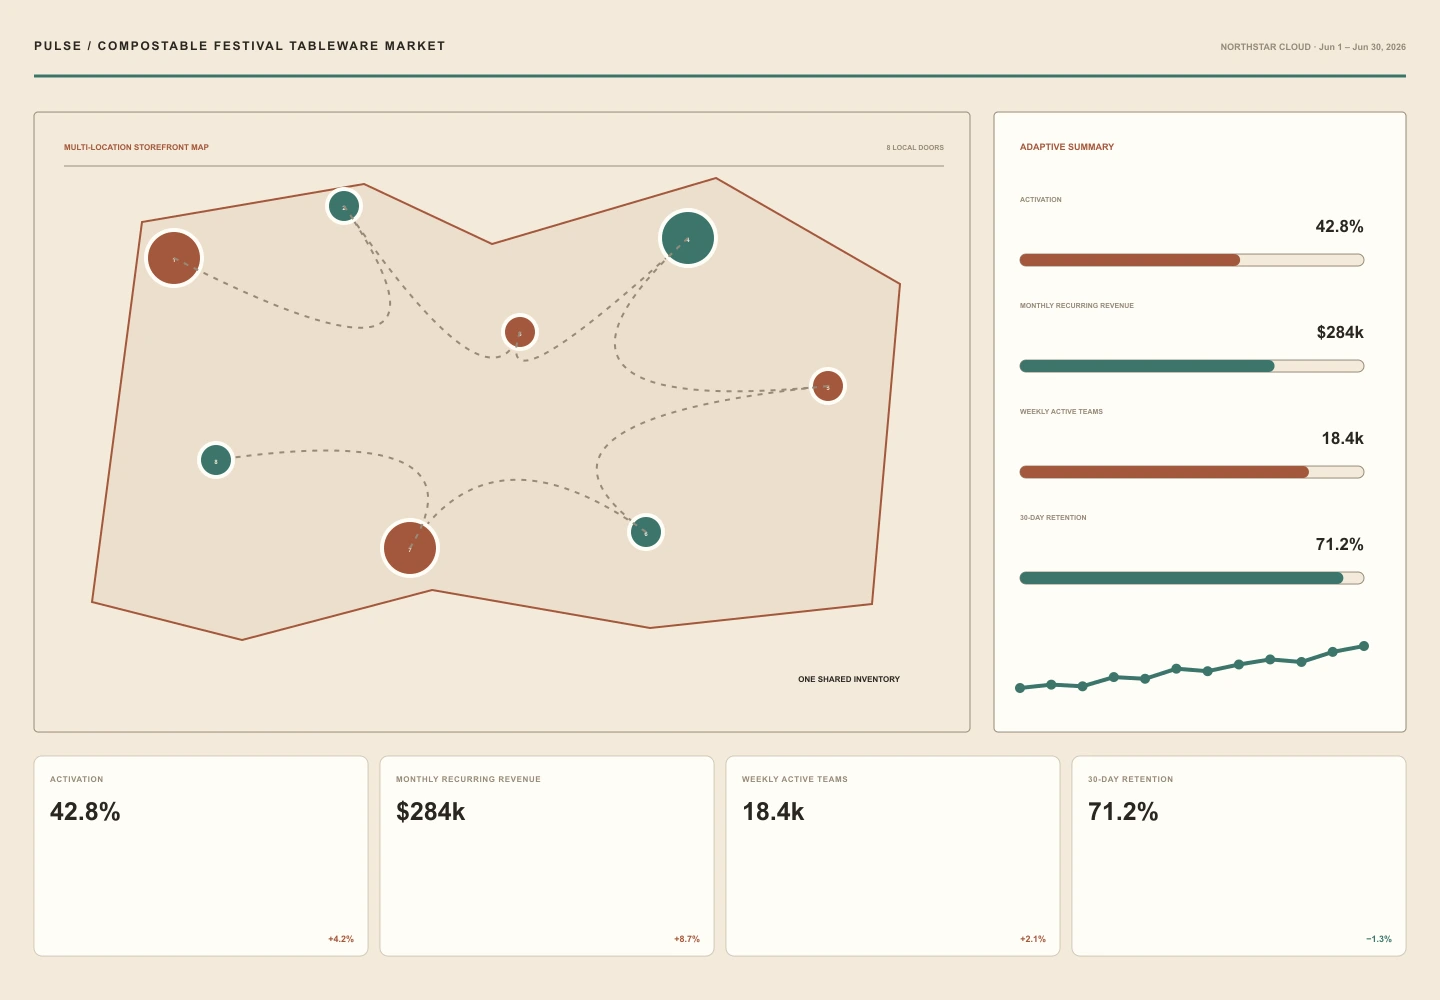Click the −1.3% change on the retention card
This screenshot has height=1000, width=1440.
click(x=1379, y=939)
